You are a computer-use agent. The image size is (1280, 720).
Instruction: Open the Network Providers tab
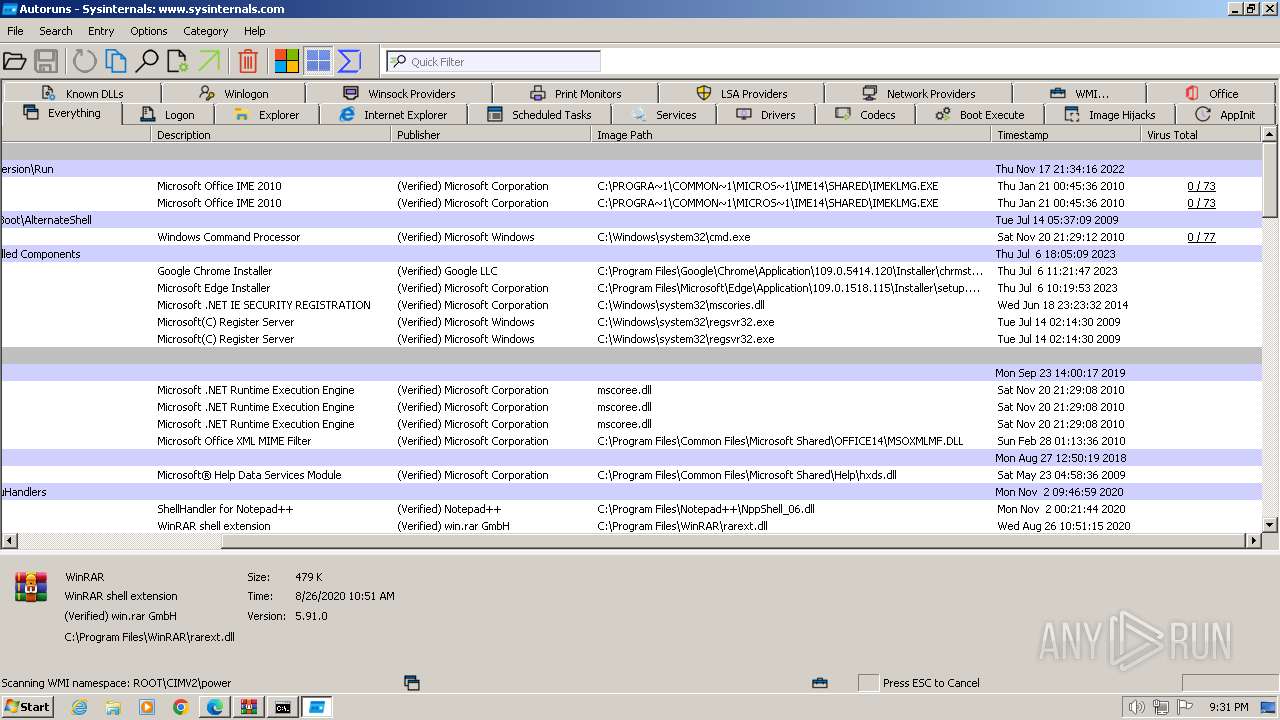pos(918,93)
